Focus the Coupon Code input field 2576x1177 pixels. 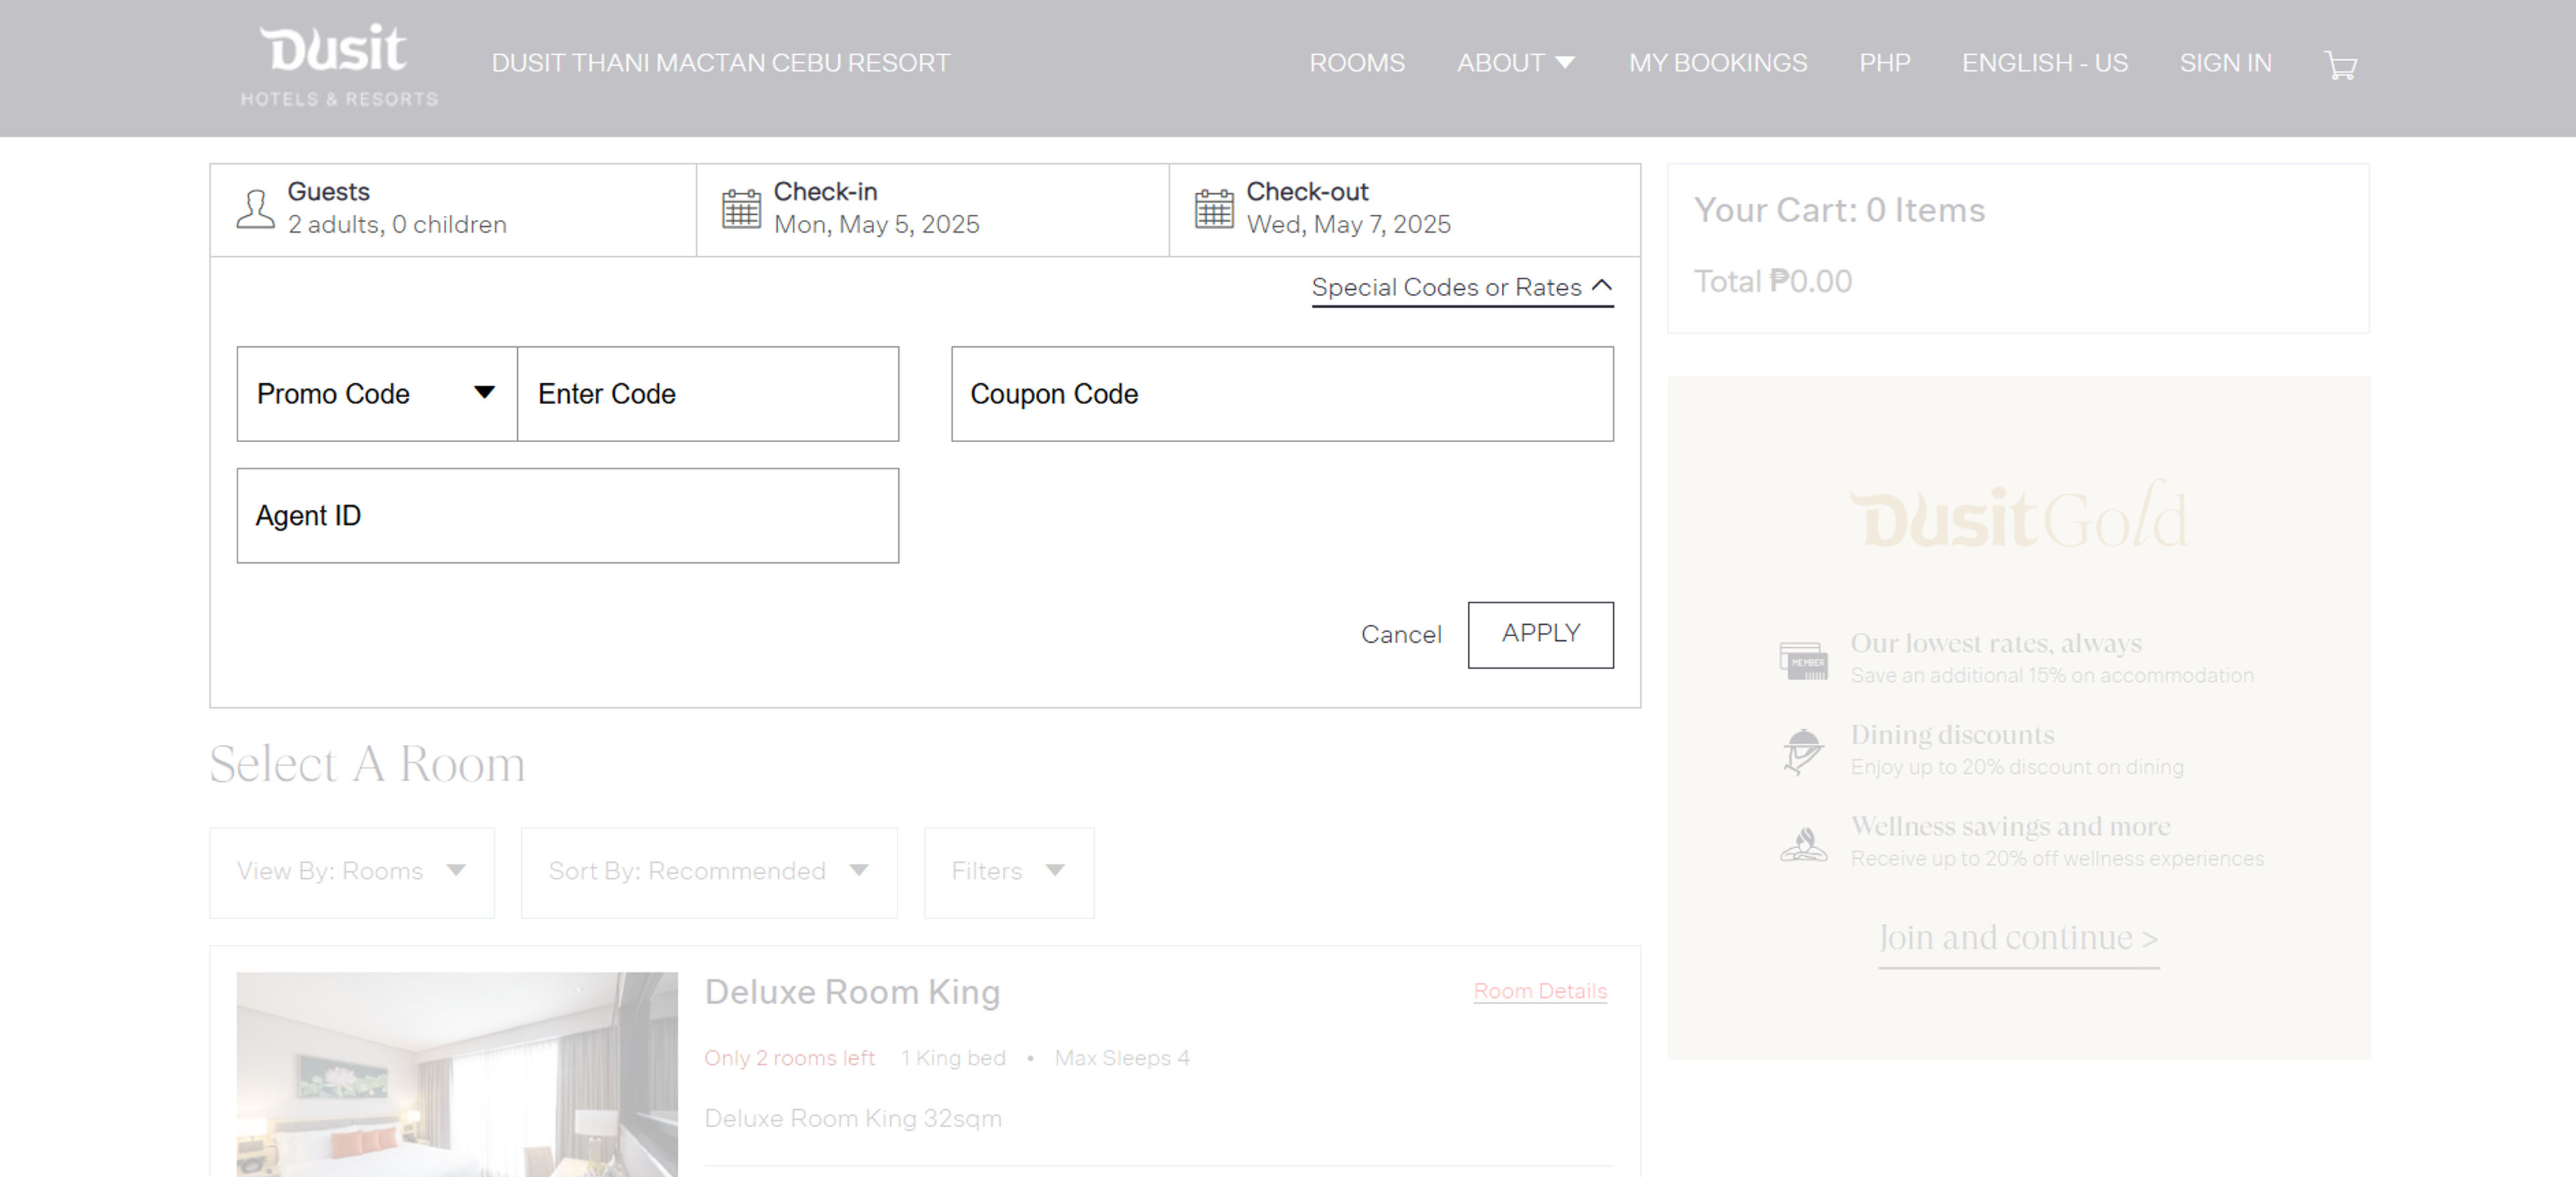[1282, 394]
